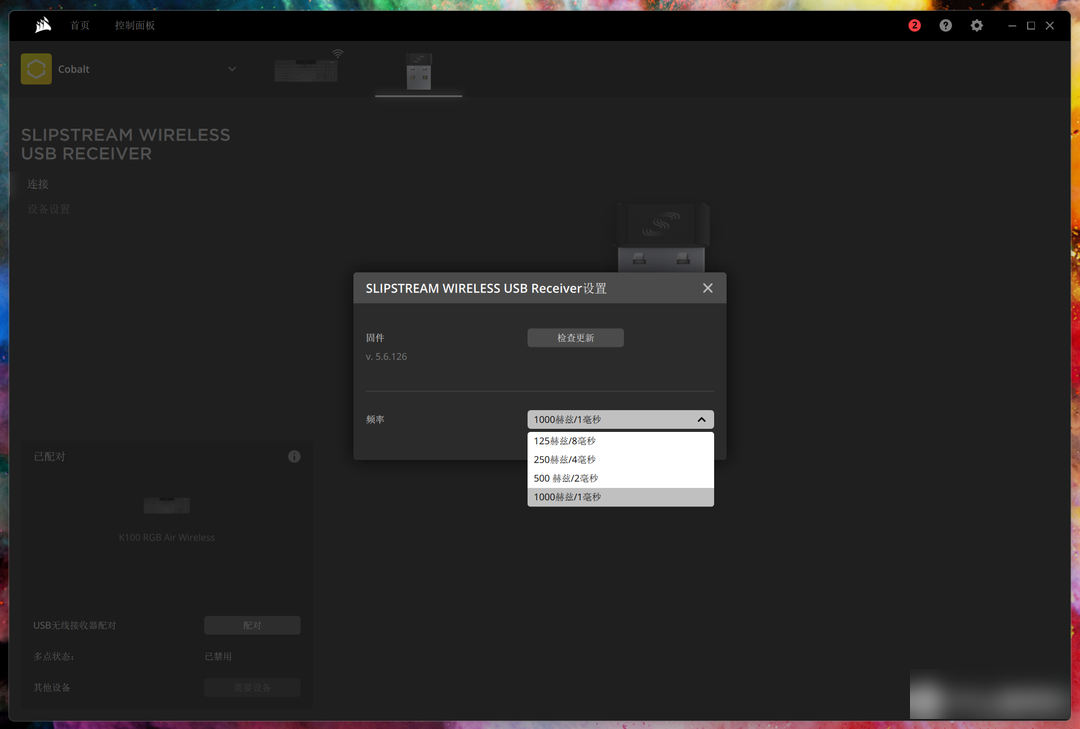
Task: Open the help question mark icon
Action: (x=946, y=25)
